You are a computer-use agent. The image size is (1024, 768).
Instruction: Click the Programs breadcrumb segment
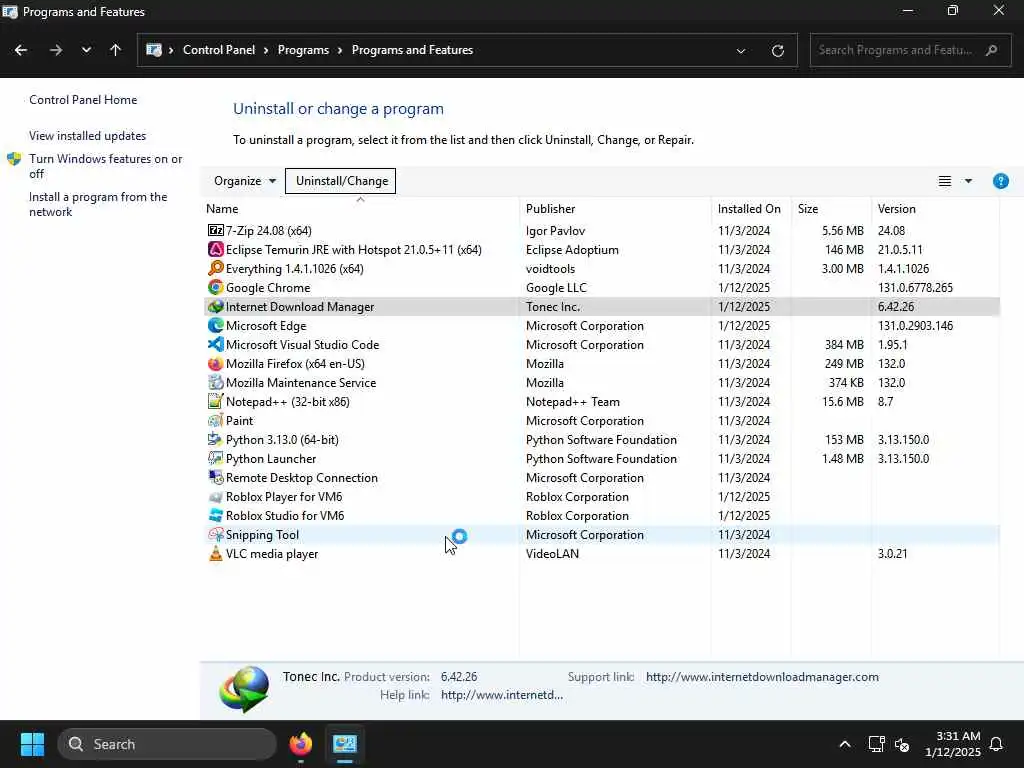(x=303, y=50)
